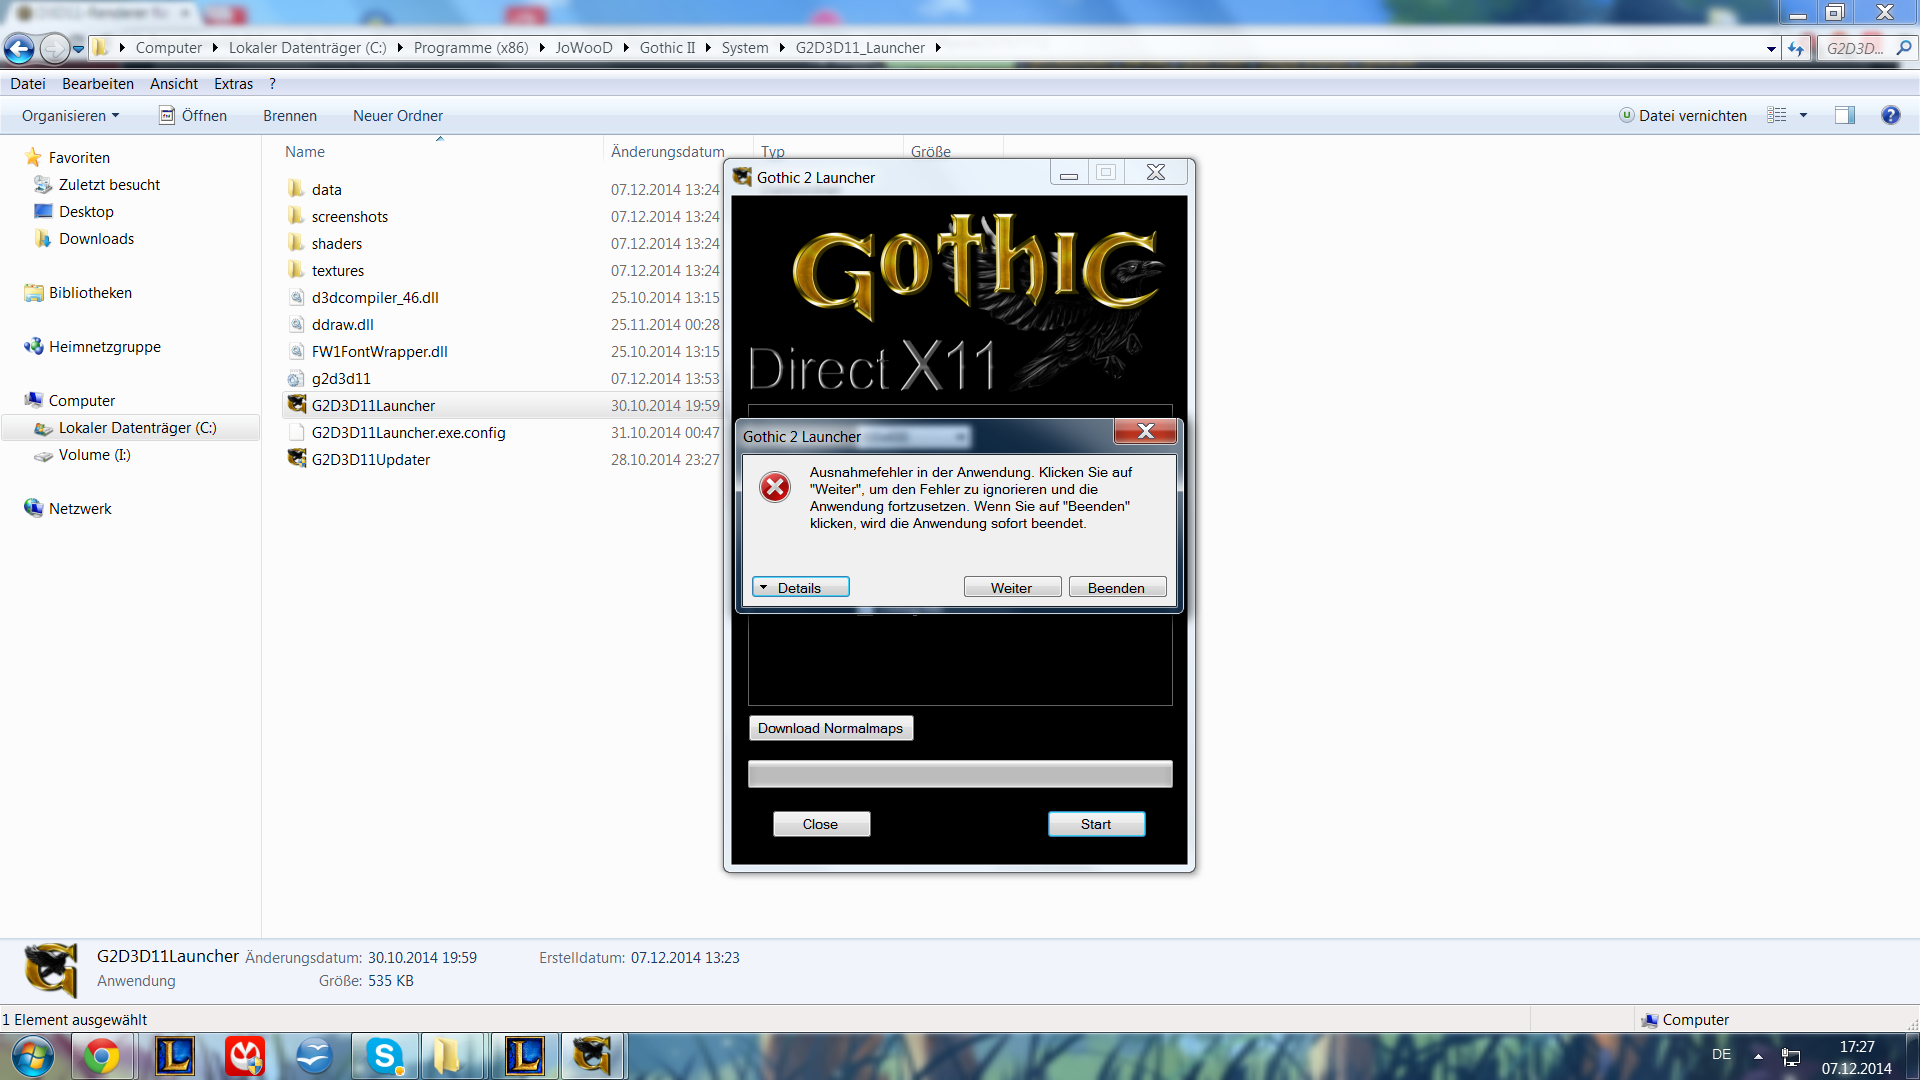The height and width of the screenshot is (1080, 1920).
Task: Expand the address bar history dropdown
Action: tap(1771, 48)
